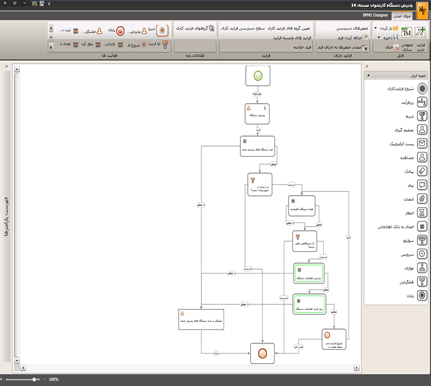Click the orange application logo button
Viewport: 431px width, 386px height.
click(422, 11)
